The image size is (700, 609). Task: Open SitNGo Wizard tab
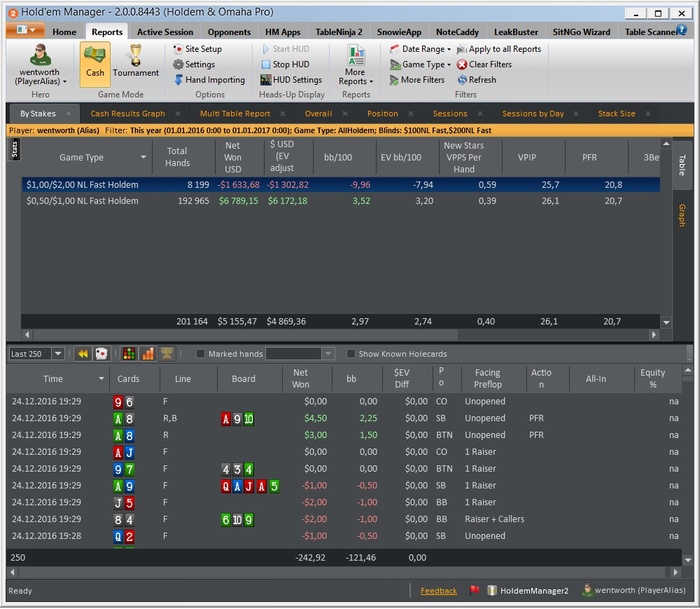pyautogui.click(x=581, y=32)
